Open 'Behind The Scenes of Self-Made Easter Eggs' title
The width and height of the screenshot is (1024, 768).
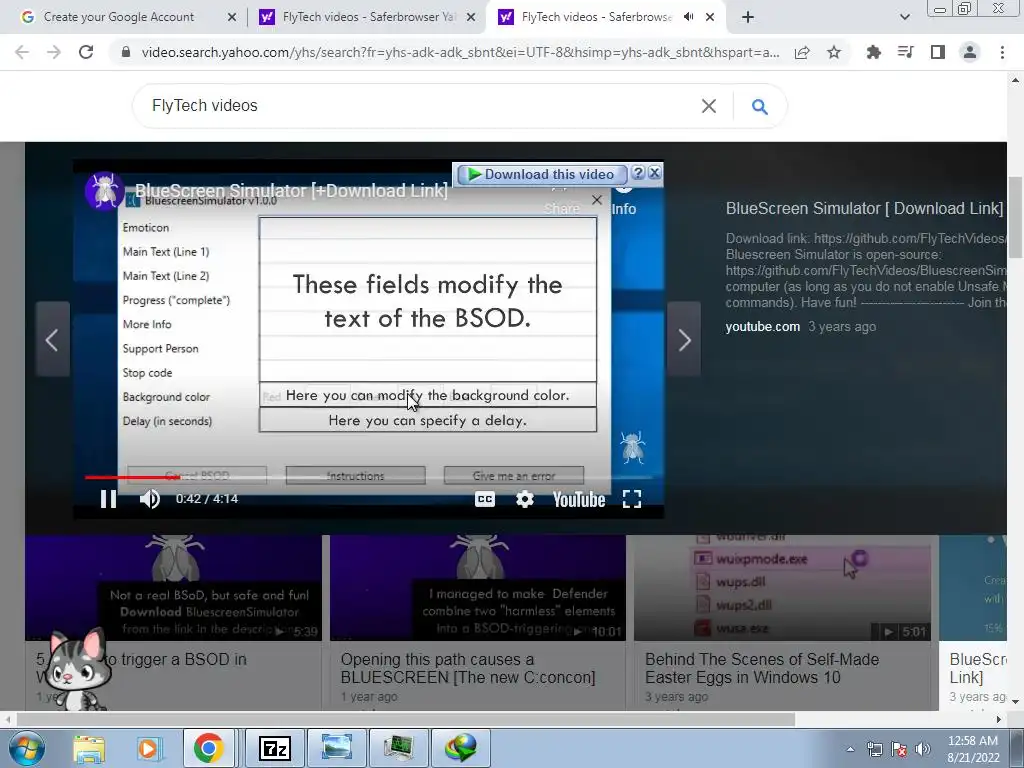(762, 668)
